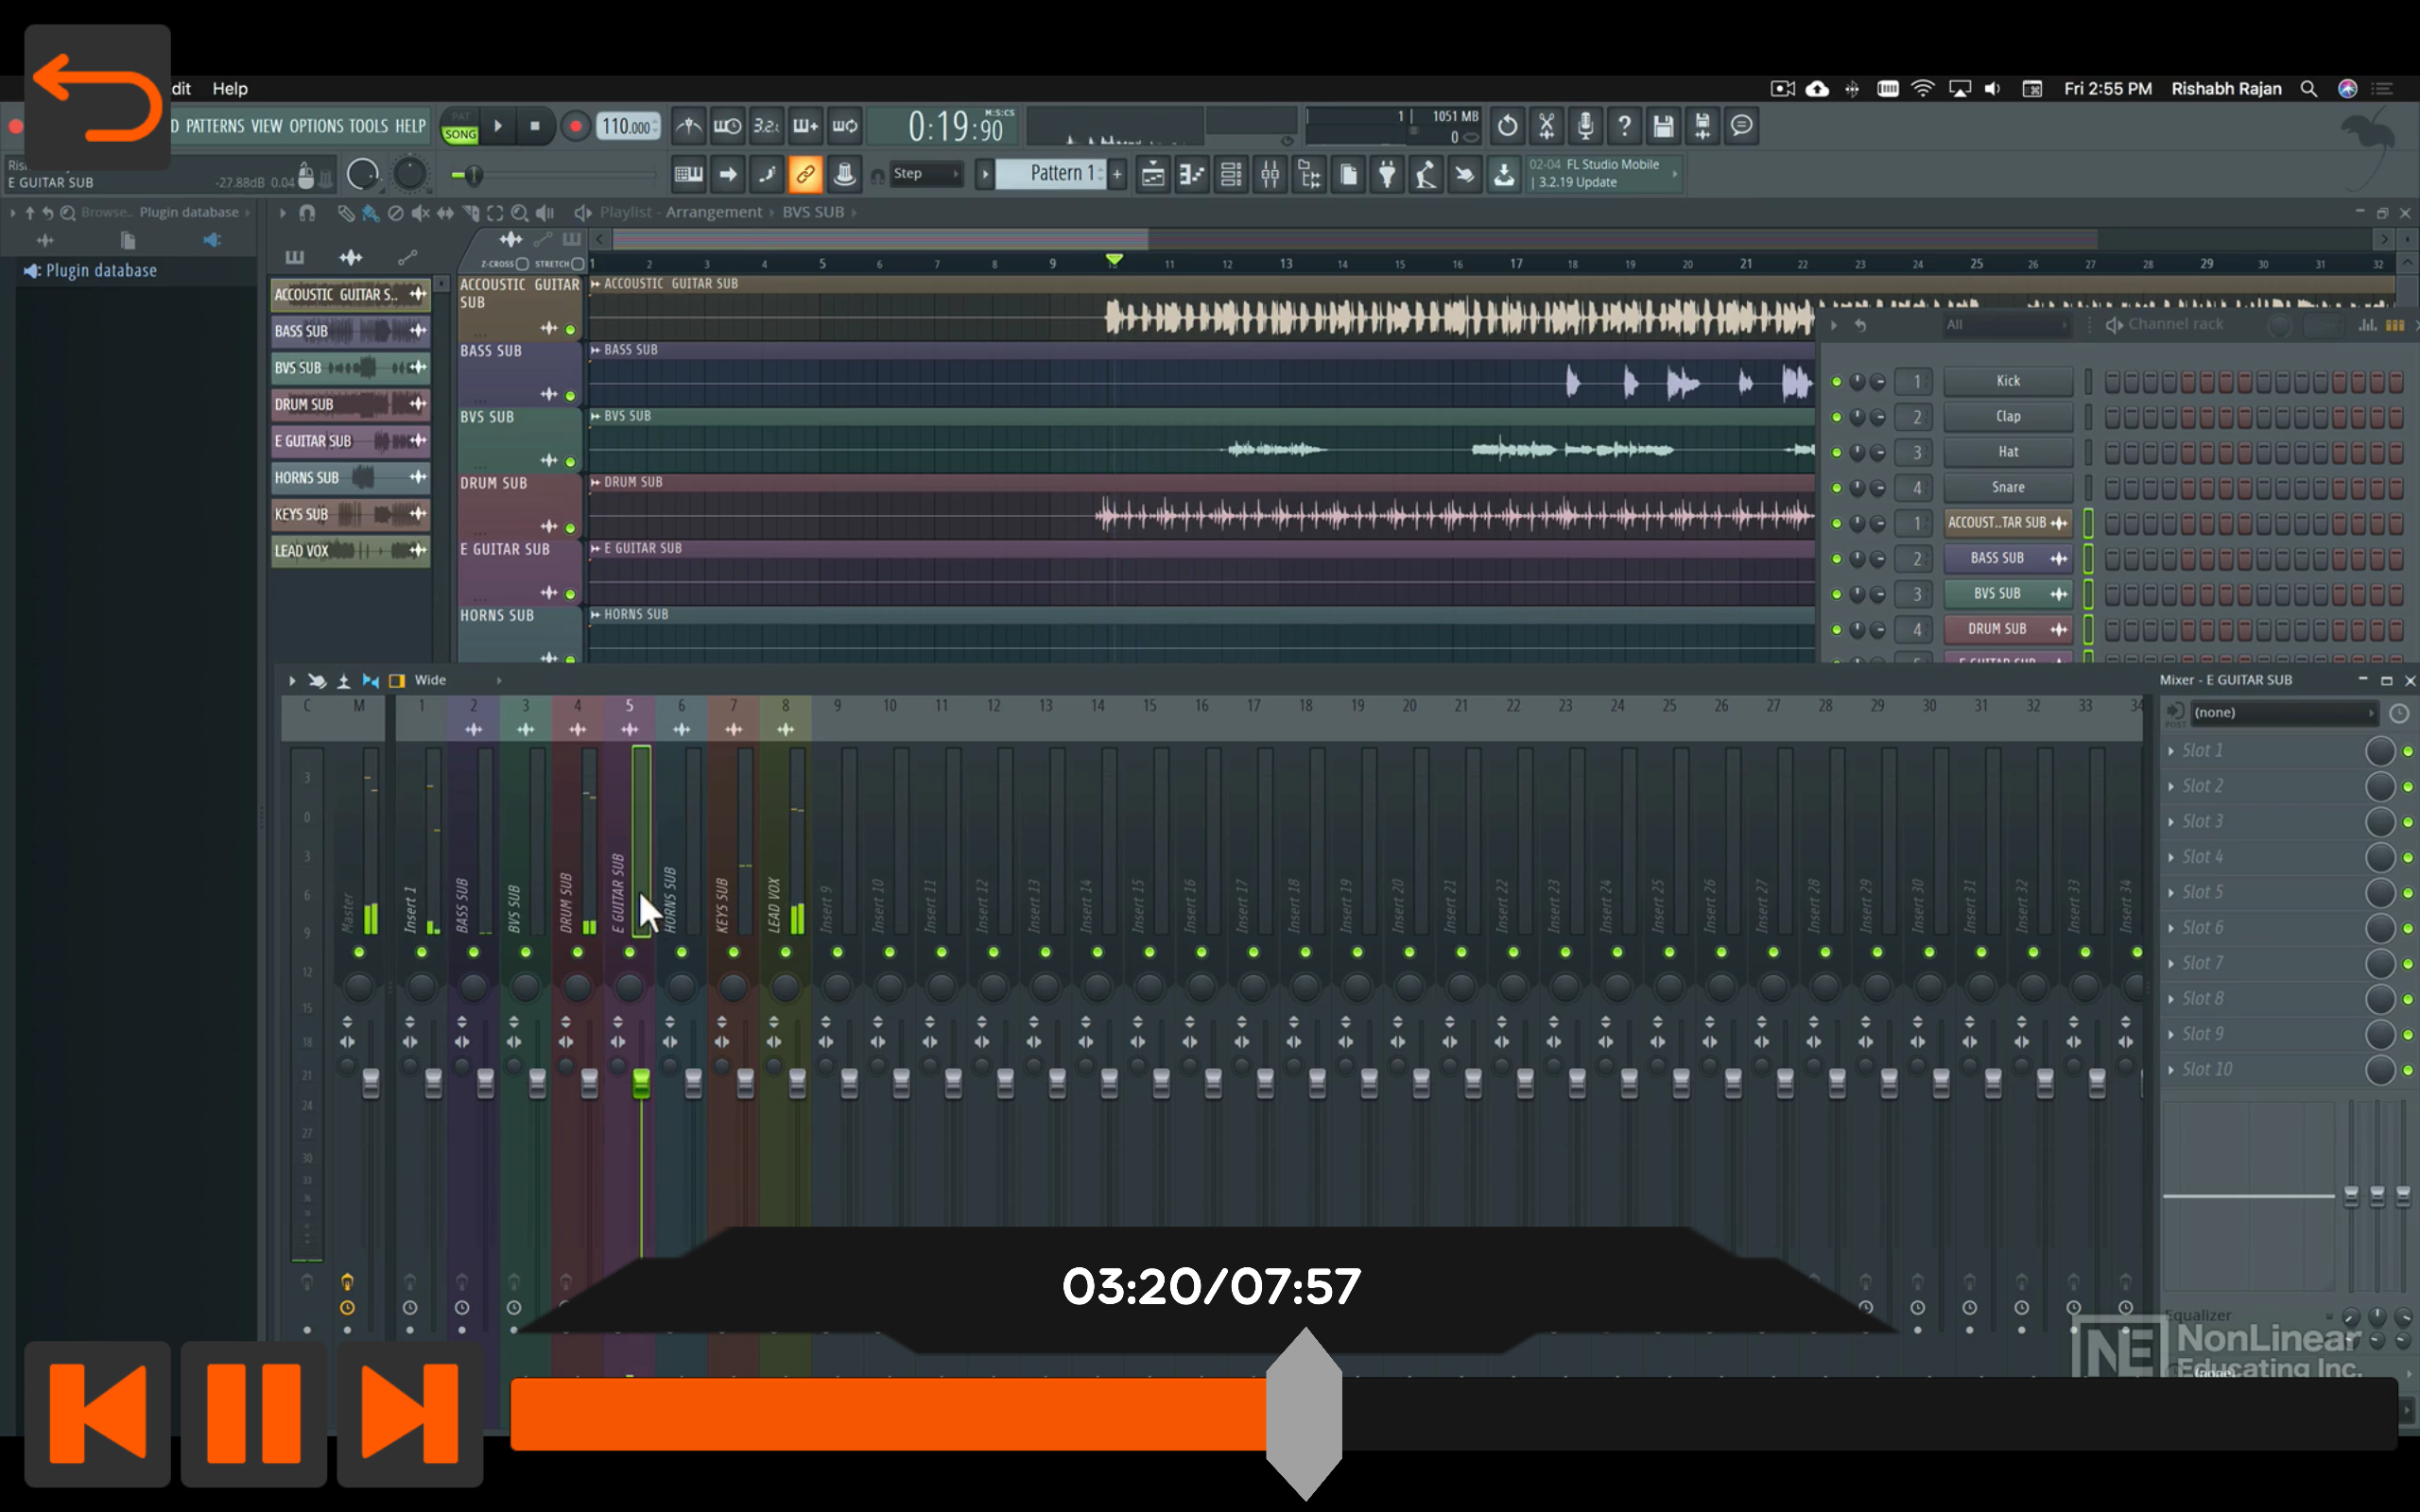The width and height of the screenshot is (2420, 1512).
Task: Click the scissors tool icon
Action: [1545, 126]
